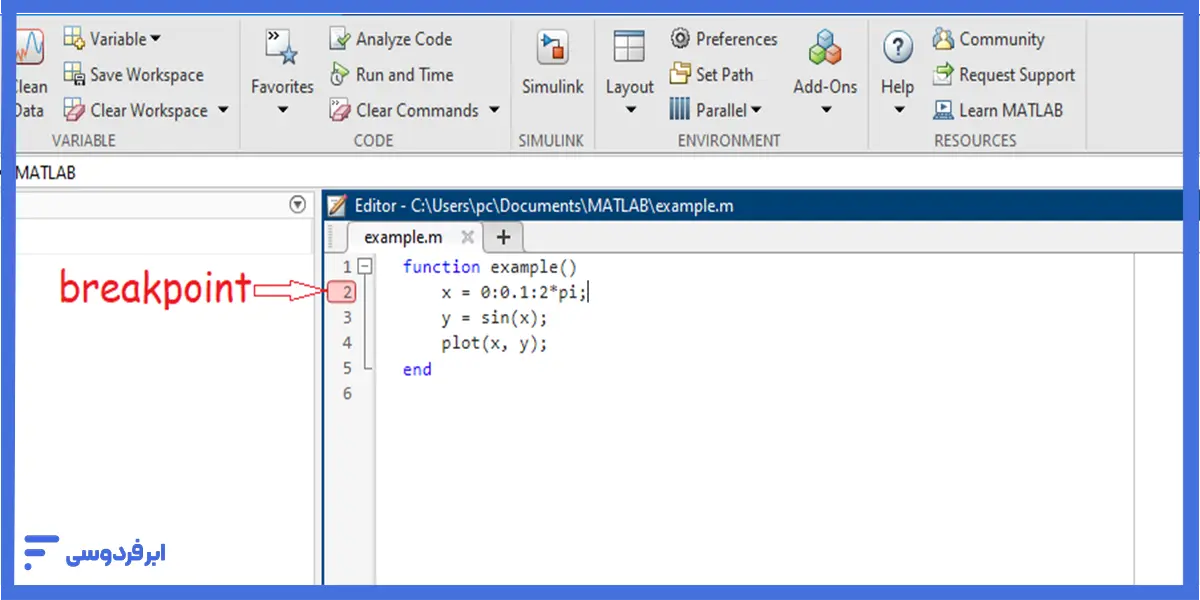Click the MATLAB folder in address bar
The image size is (1200, 600).
point(45,172)
